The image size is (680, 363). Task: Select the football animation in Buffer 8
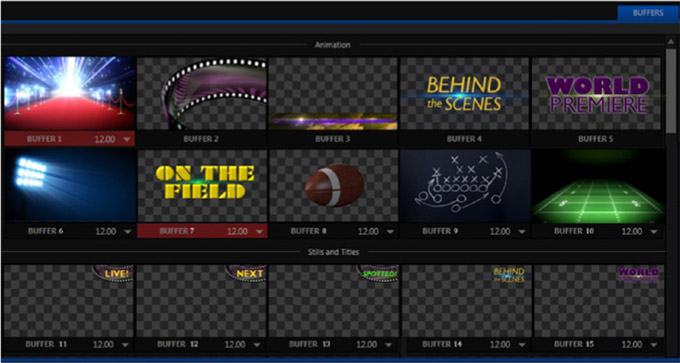333,186
